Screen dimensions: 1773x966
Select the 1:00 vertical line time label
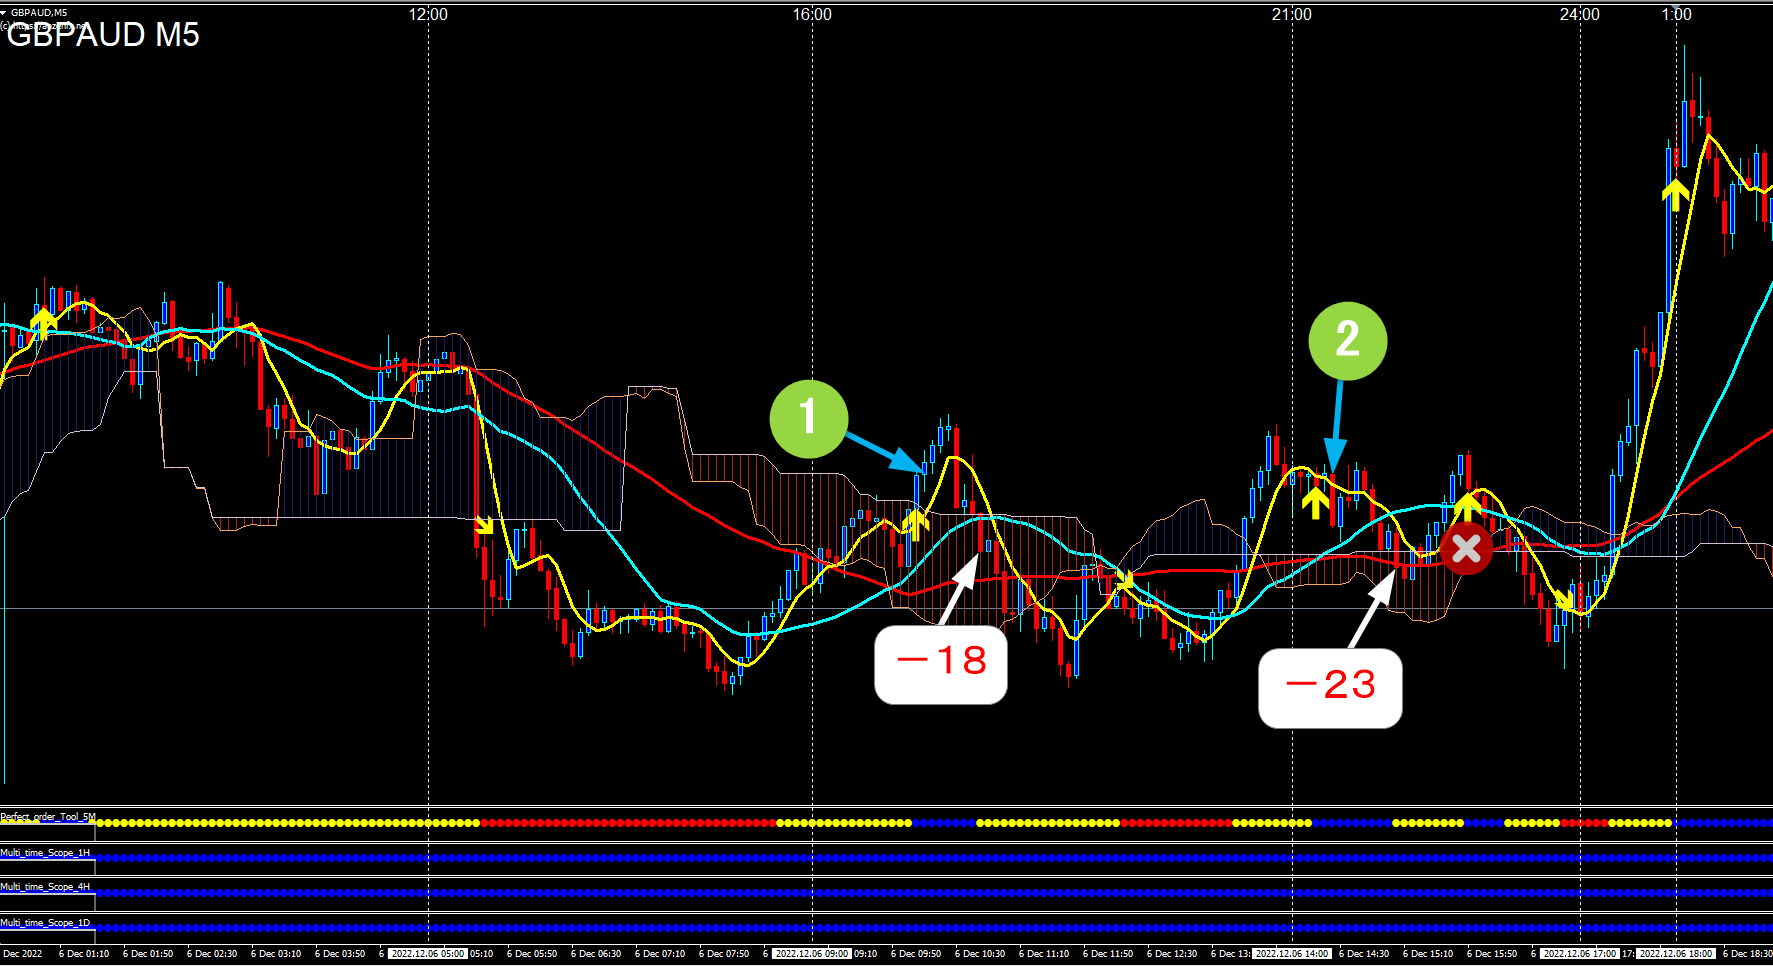pyautogui.click(x=1677, y=14)
